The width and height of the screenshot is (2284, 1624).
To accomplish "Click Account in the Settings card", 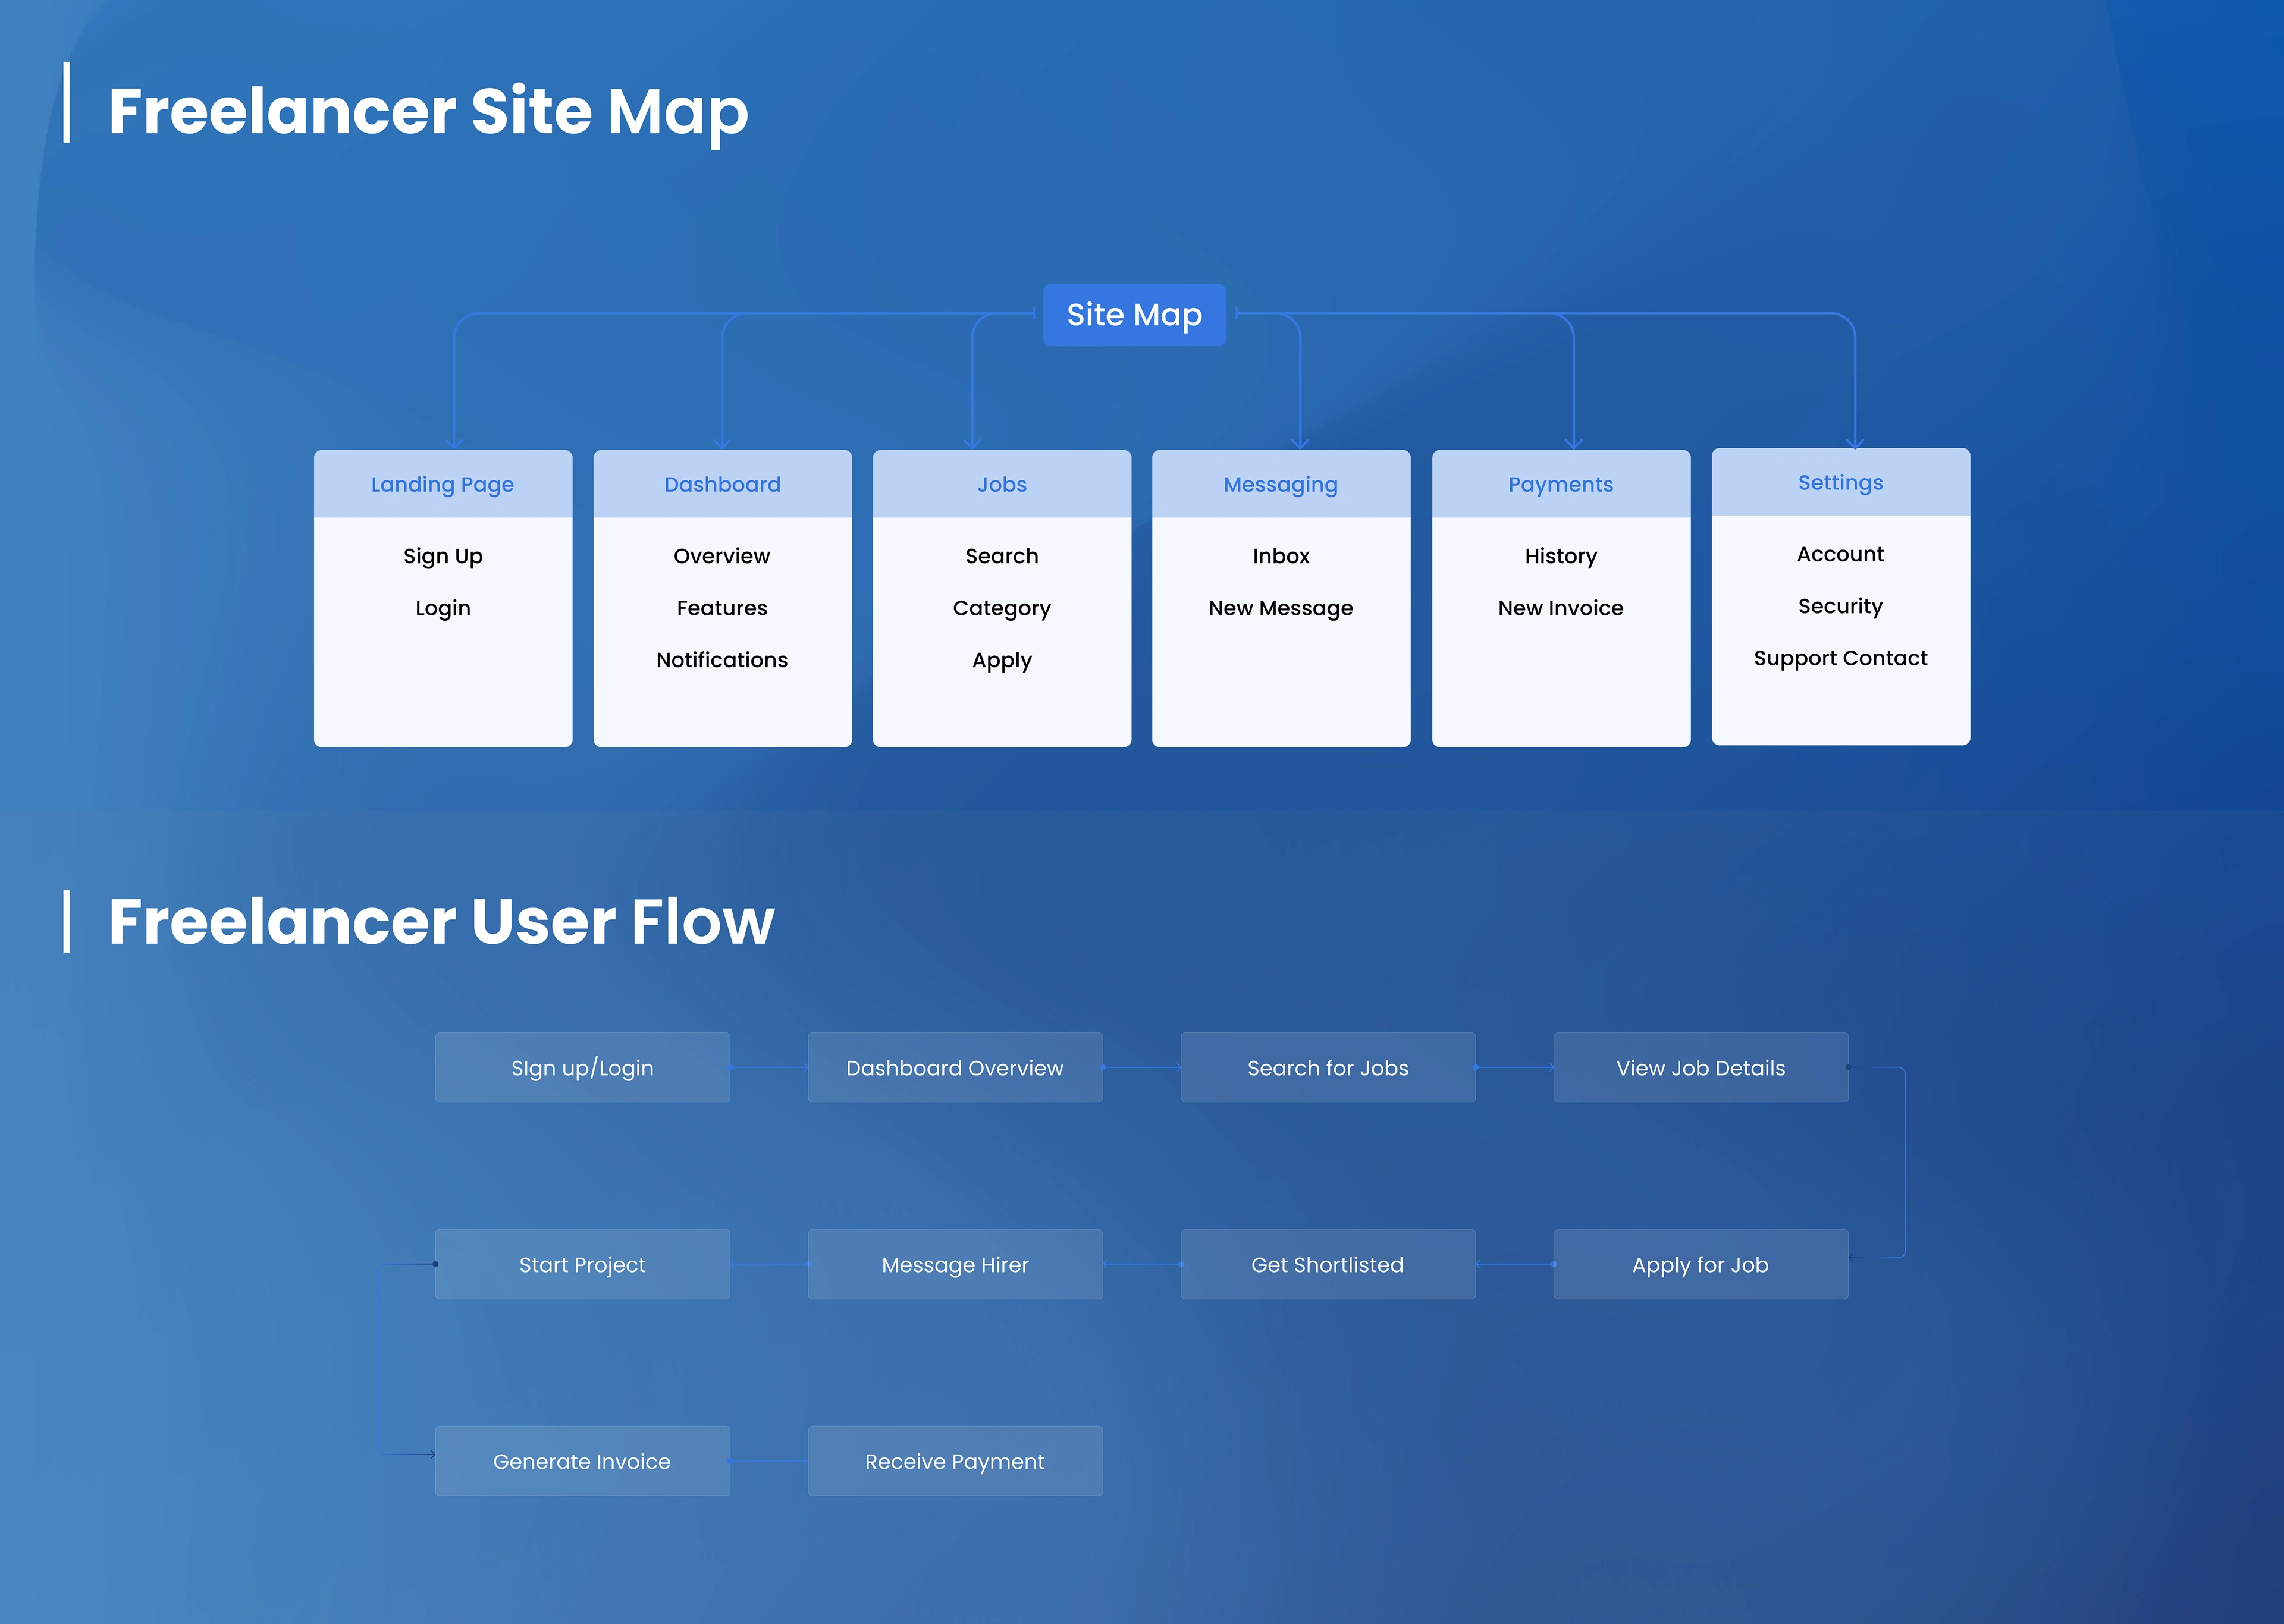I will point(1841,554).
